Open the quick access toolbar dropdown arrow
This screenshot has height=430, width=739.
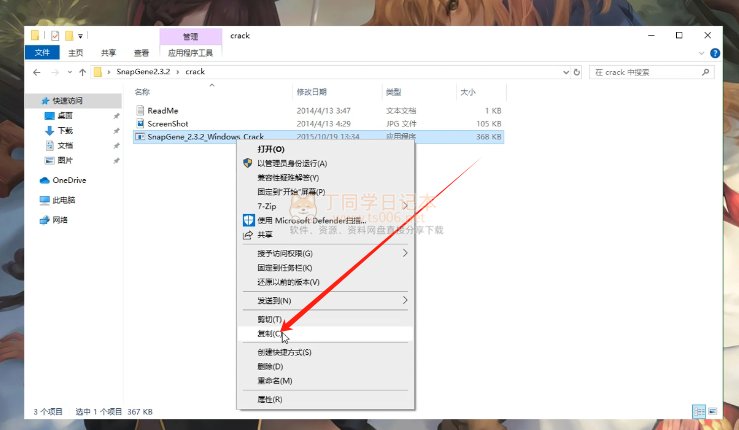82,36
